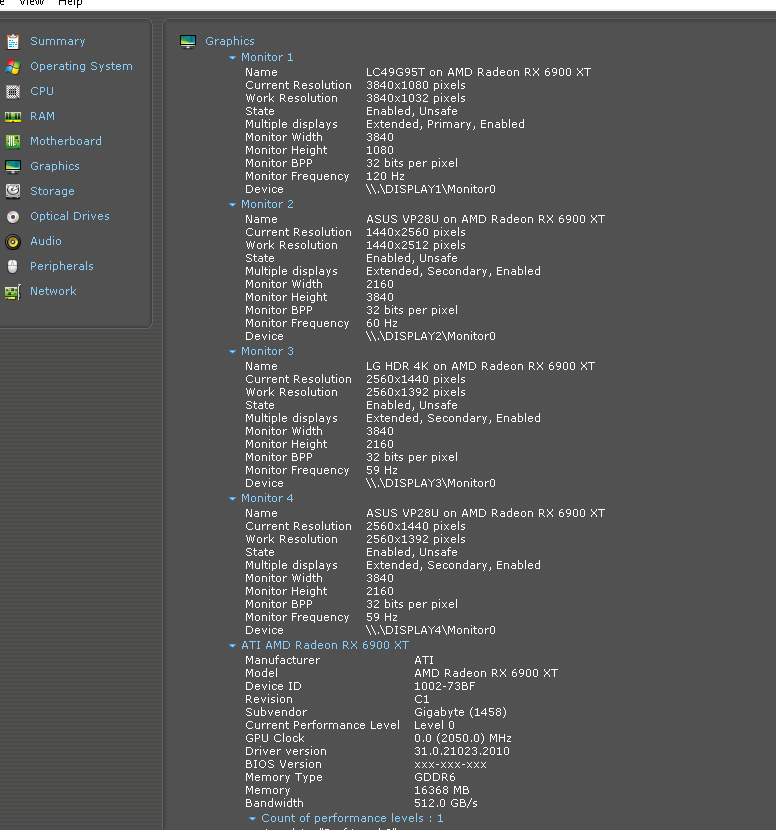The height and width of the screenshot is (830, 776).
Task: Go to the CPU section
Action: point(42,91)
